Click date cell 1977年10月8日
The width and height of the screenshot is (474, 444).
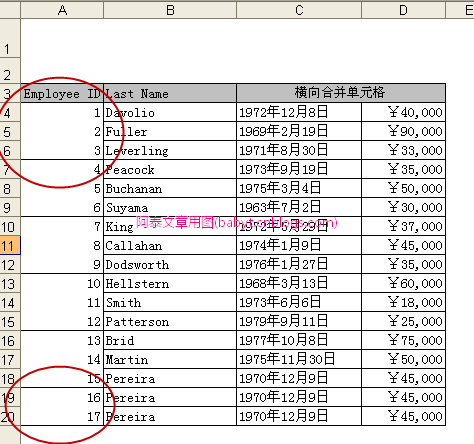(299, 340)
